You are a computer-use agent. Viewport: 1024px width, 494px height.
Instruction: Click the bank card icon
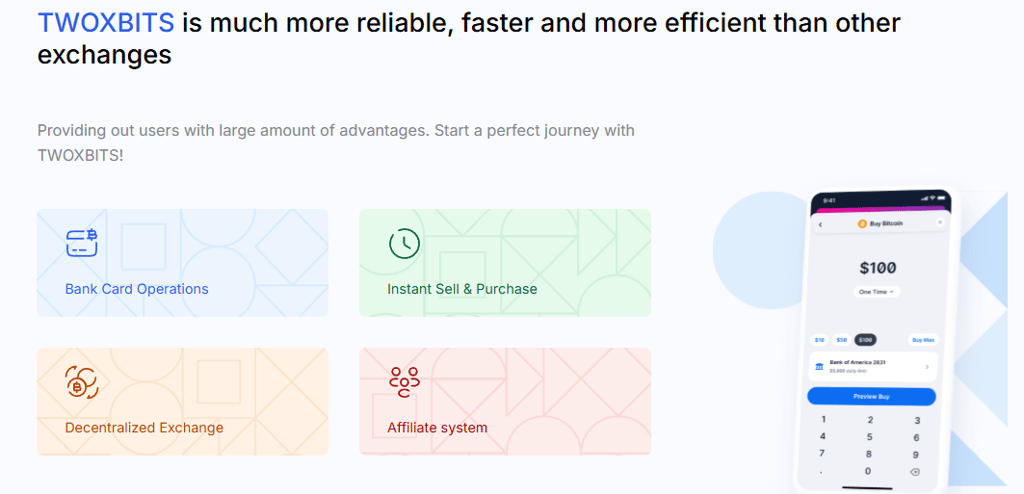click(81, 243)
